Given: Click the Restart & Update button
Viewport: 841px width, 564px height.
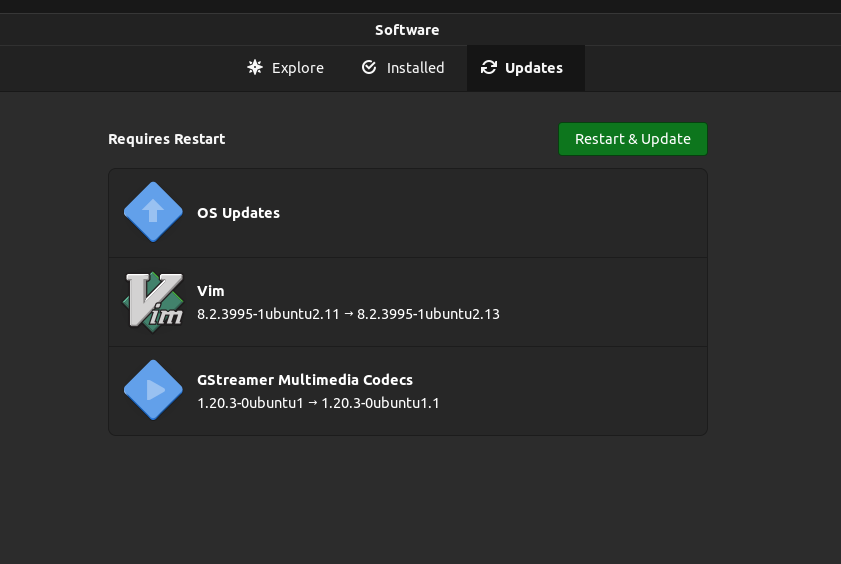Looking at the screenshot, I should pos(633,139).
